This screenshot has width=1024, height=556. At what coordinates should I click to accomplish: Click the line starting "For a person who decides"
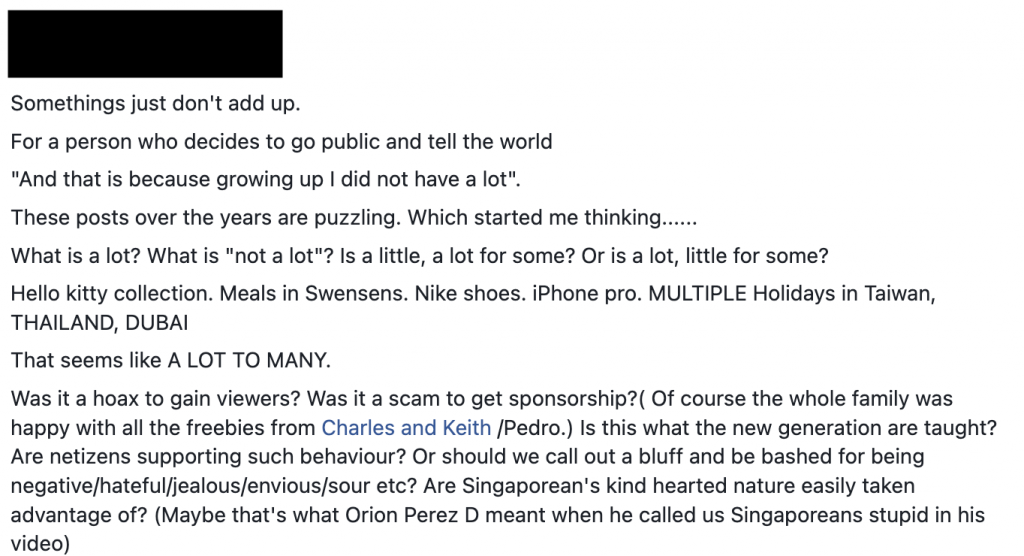pyautogui.click(x=281, y=141)
